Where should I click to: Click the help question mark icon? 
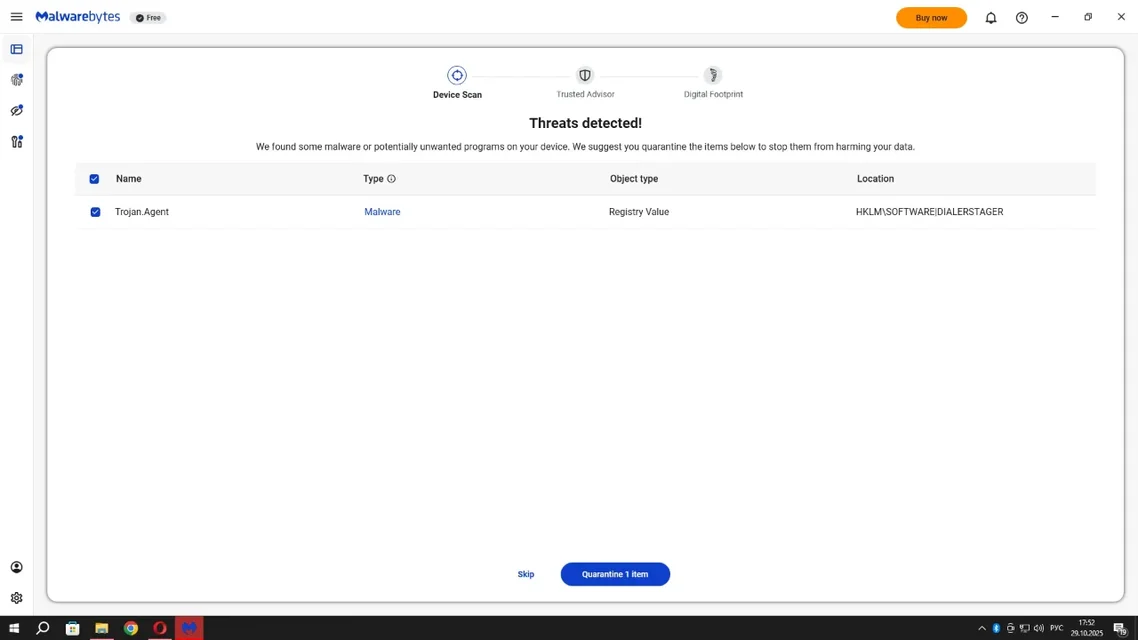(x=1021, y=18)
